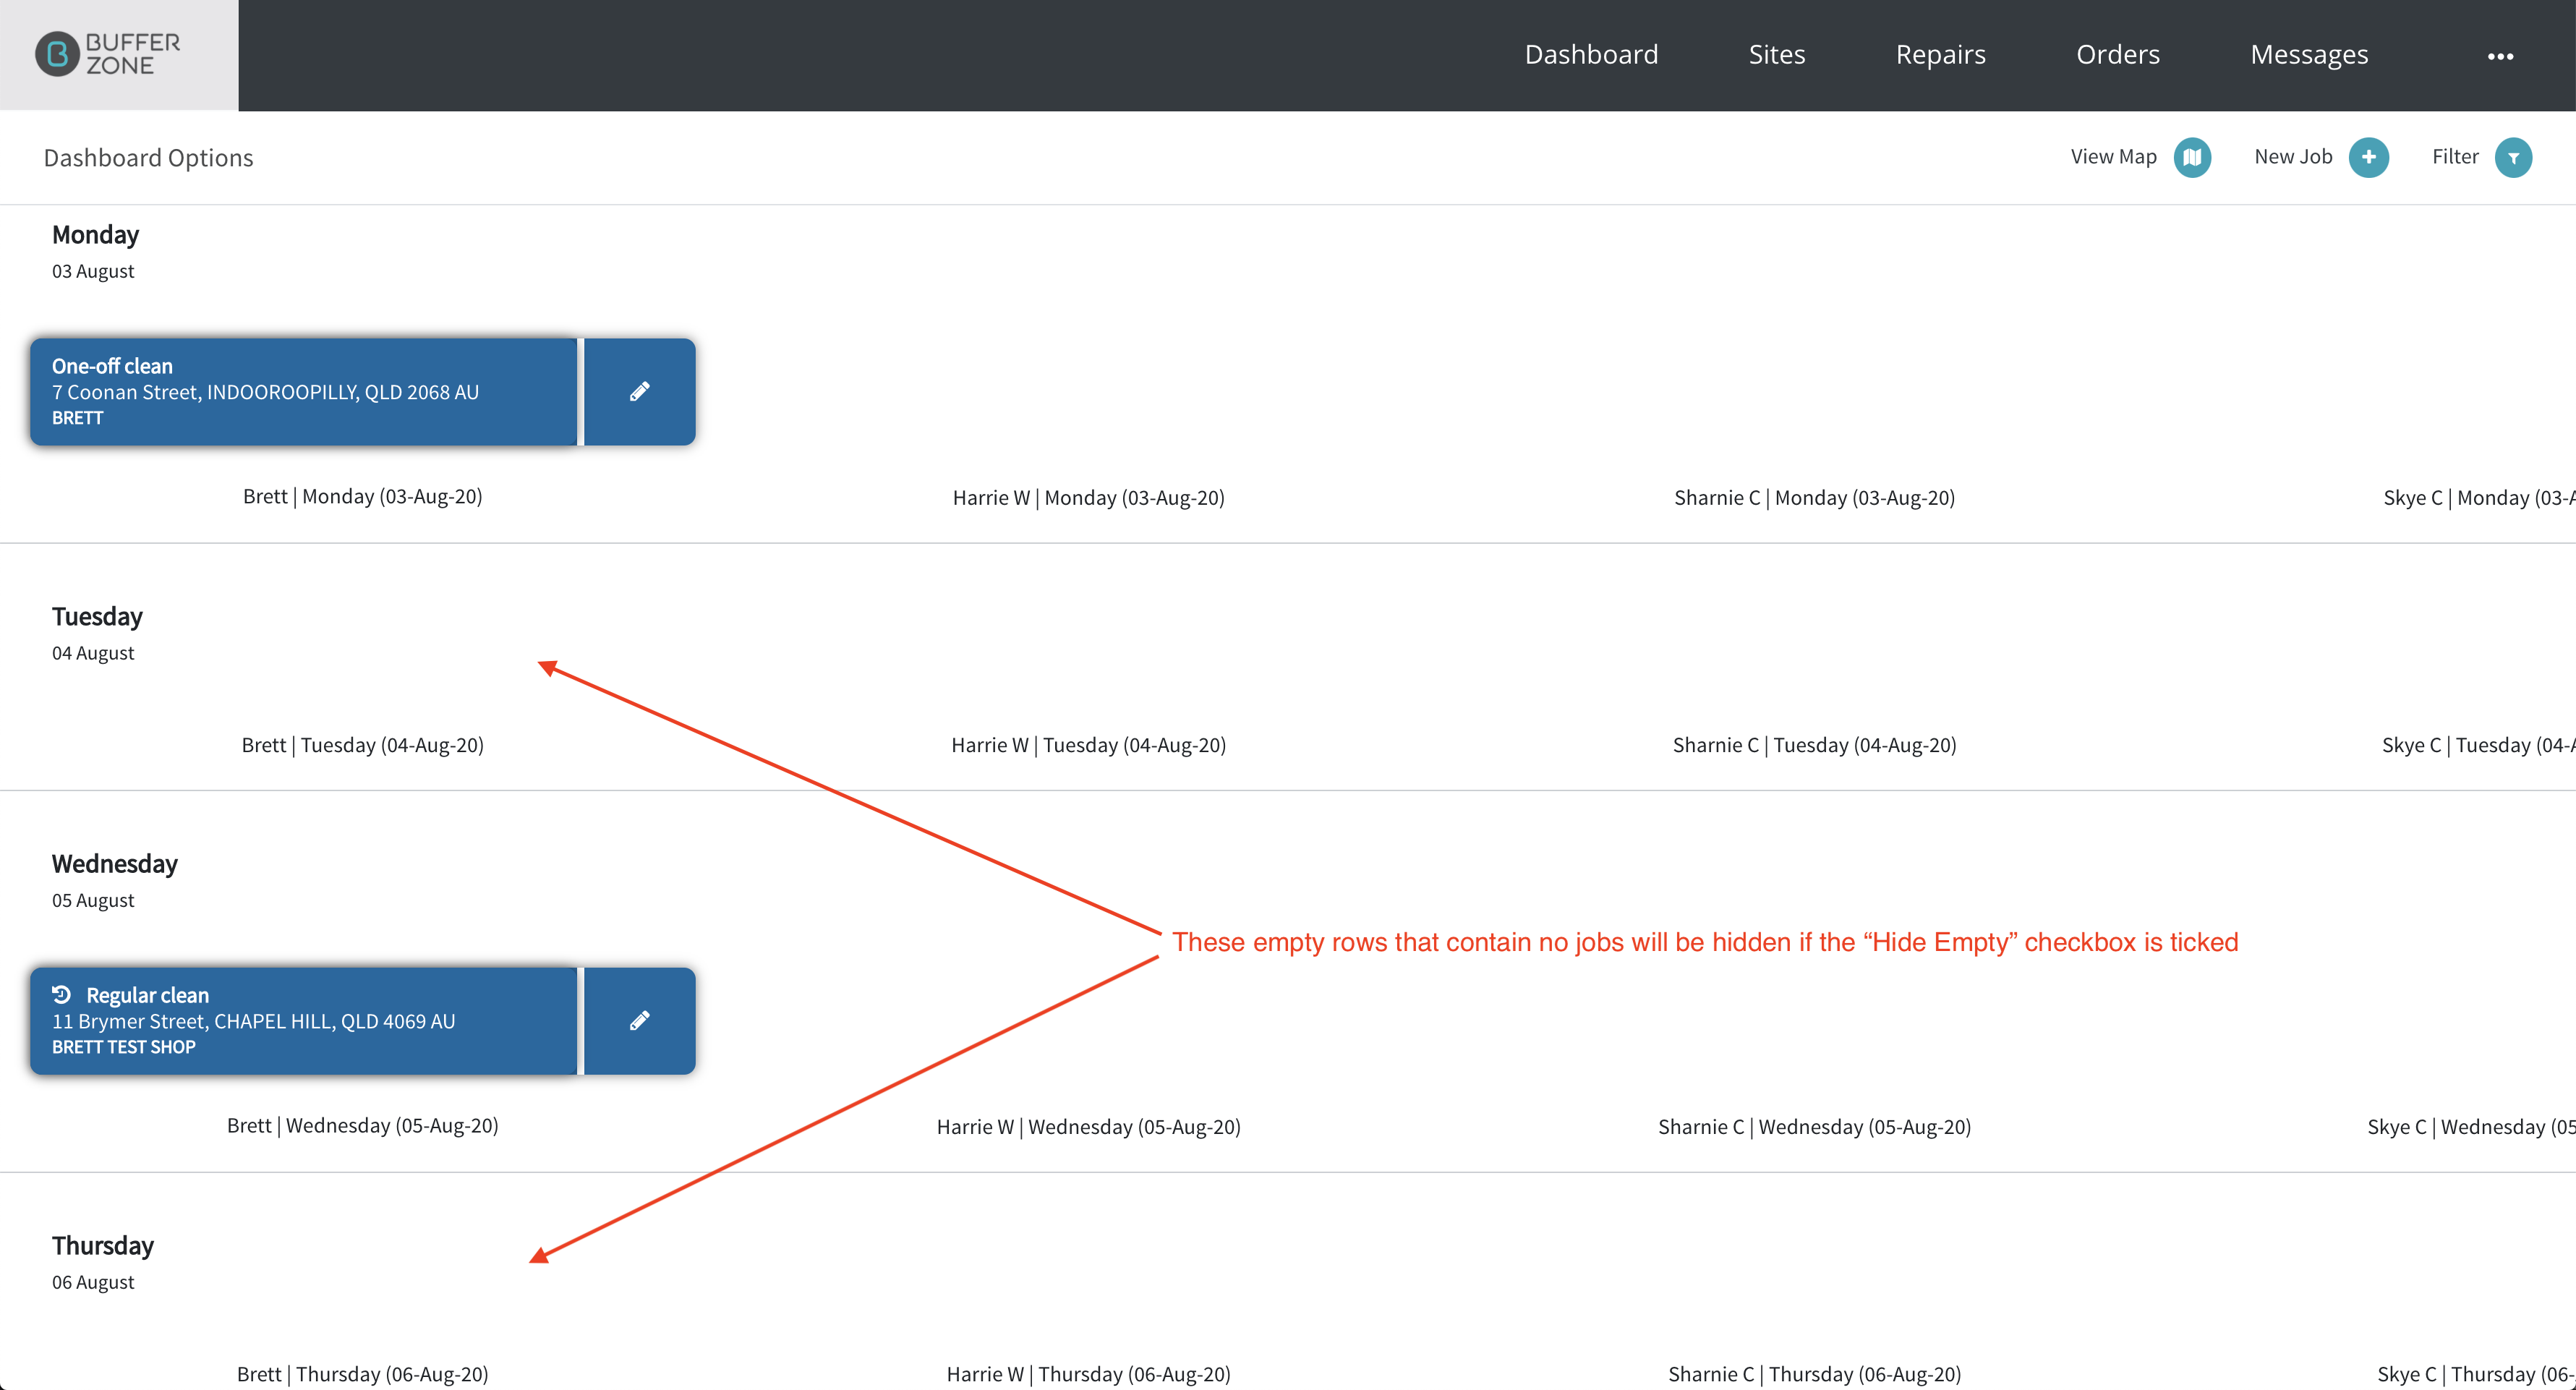
Task: Click the New Job plus icon
Action: (2368, 157)
